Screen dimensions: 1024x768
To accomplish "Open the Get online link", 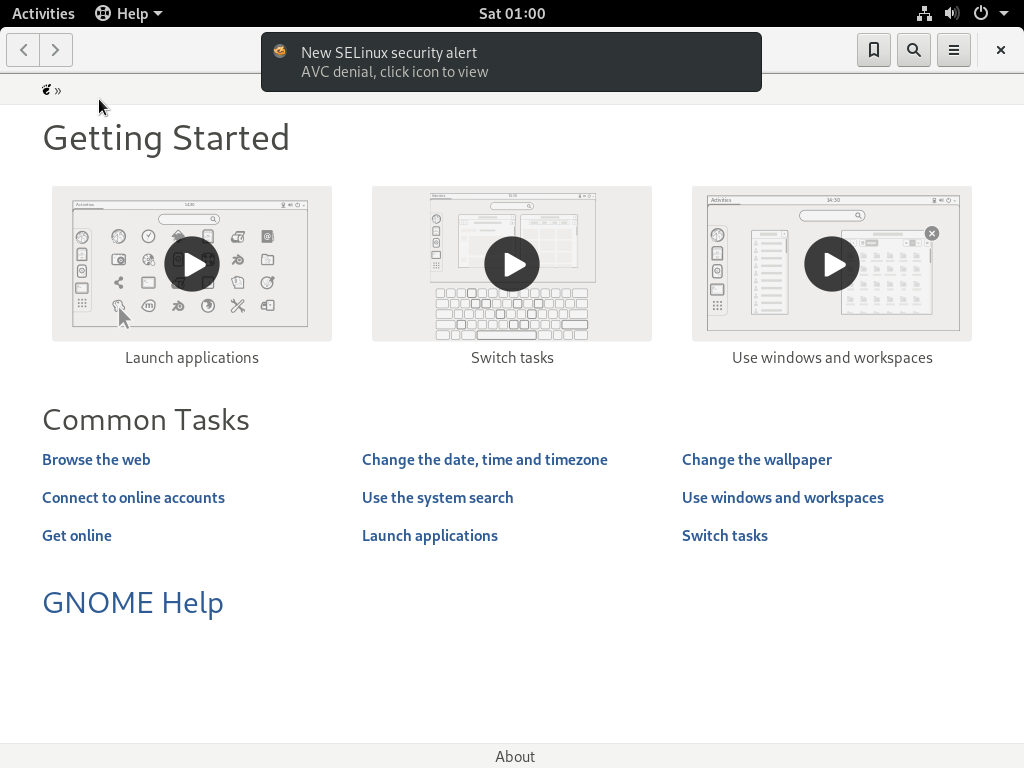I will (77, 536).
